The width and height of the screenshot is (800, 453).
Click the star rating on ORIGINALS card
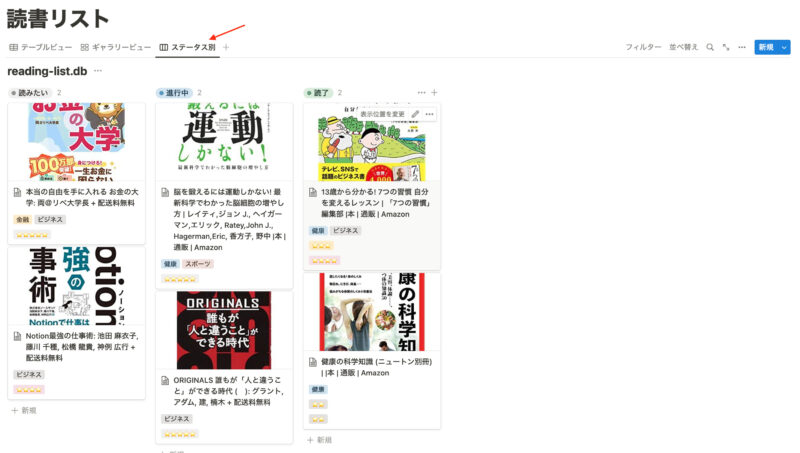(x=180, y=434)
